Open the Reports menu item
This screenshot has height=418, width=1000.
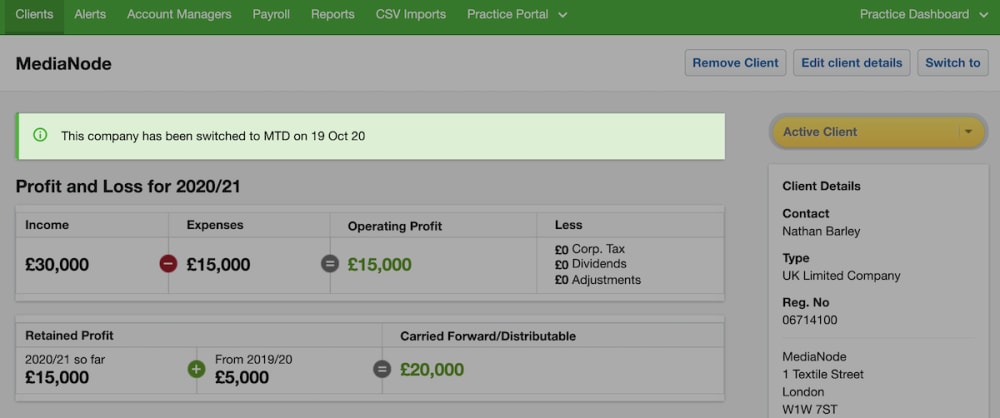332,15
